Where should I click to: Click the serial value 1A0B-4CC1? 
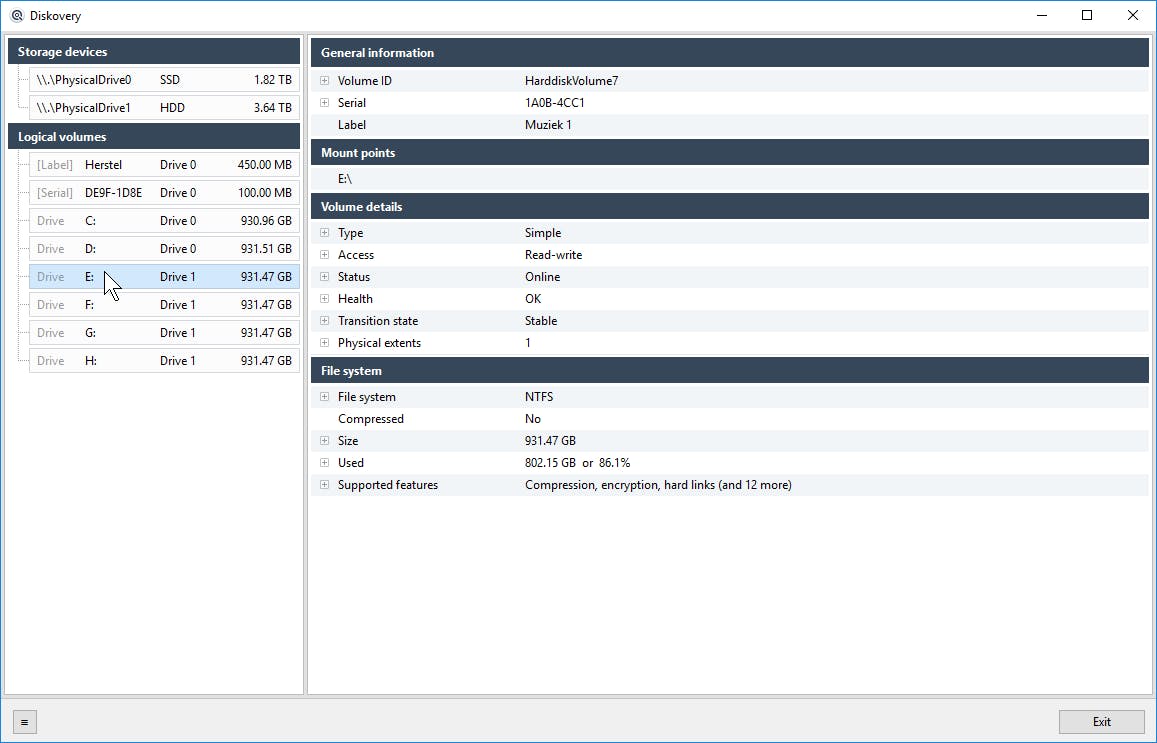[554, 103]
